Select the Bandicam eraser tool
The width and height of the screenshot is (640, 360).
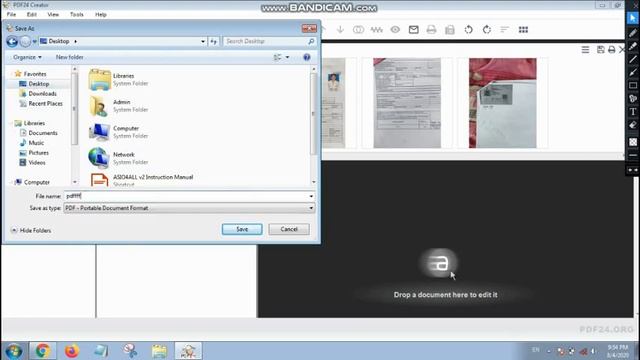point(633,125)
